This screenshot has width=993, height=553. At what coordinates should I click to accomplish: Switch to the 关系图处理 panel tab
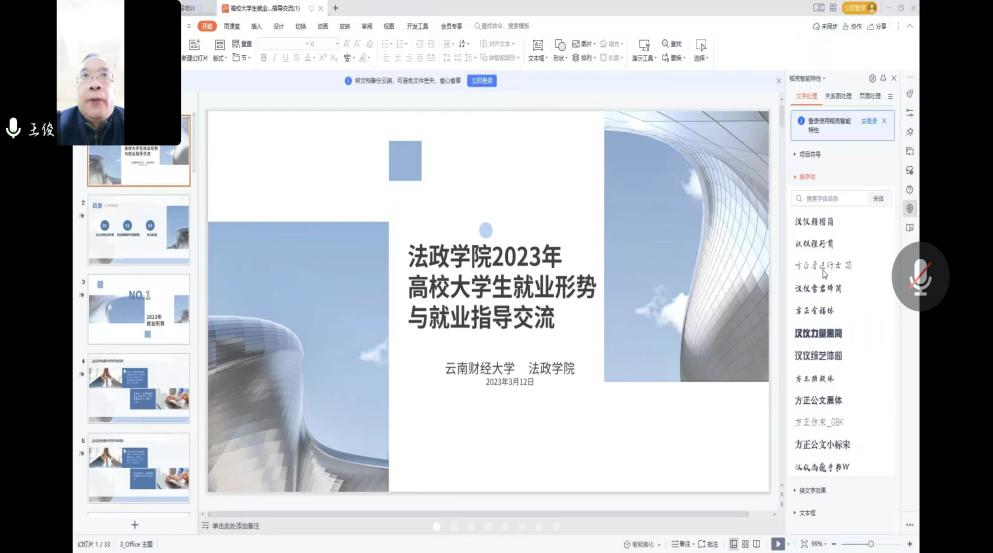838,96
